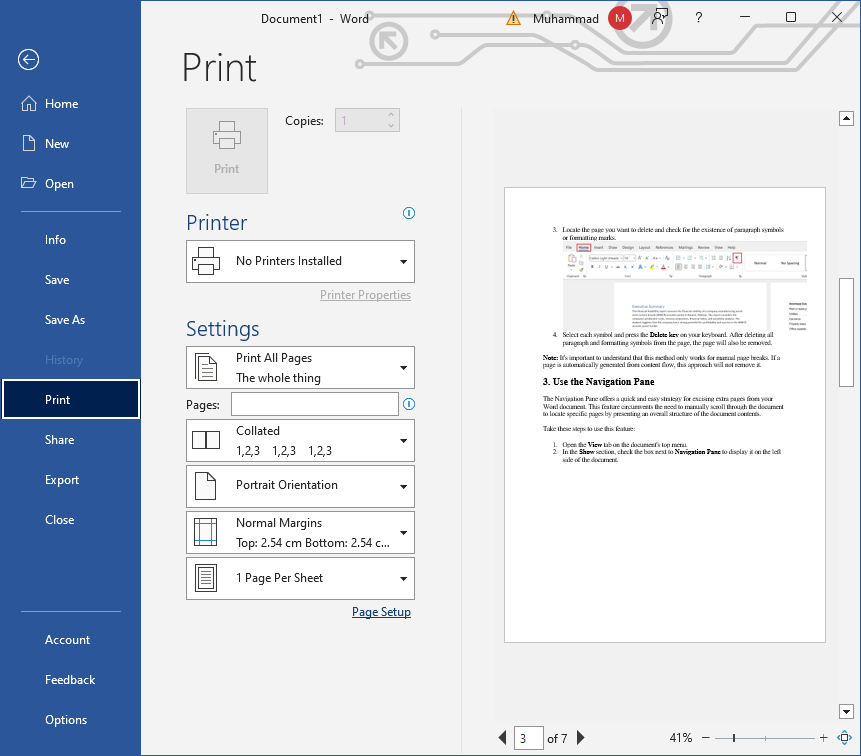The height and width of the screenshot is (756, 861).
Task: Click the zoom in plus icon
Action: [x=823, y=738]
